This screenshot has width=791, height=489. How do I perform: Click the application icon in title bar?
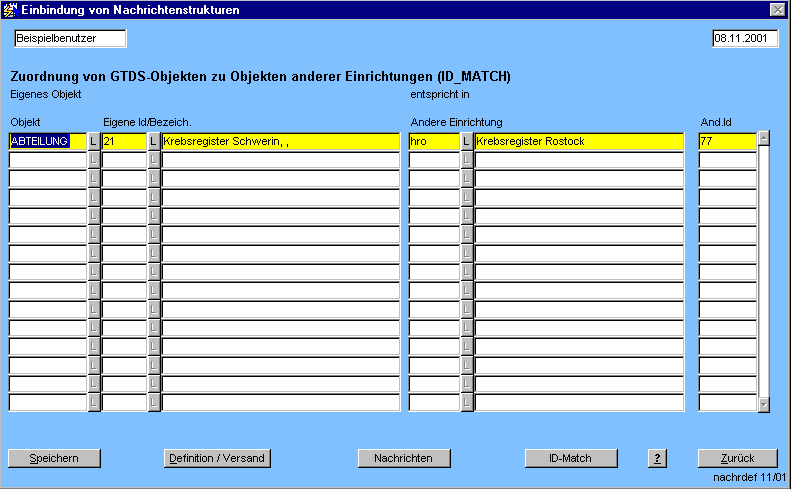pos(11,9)
